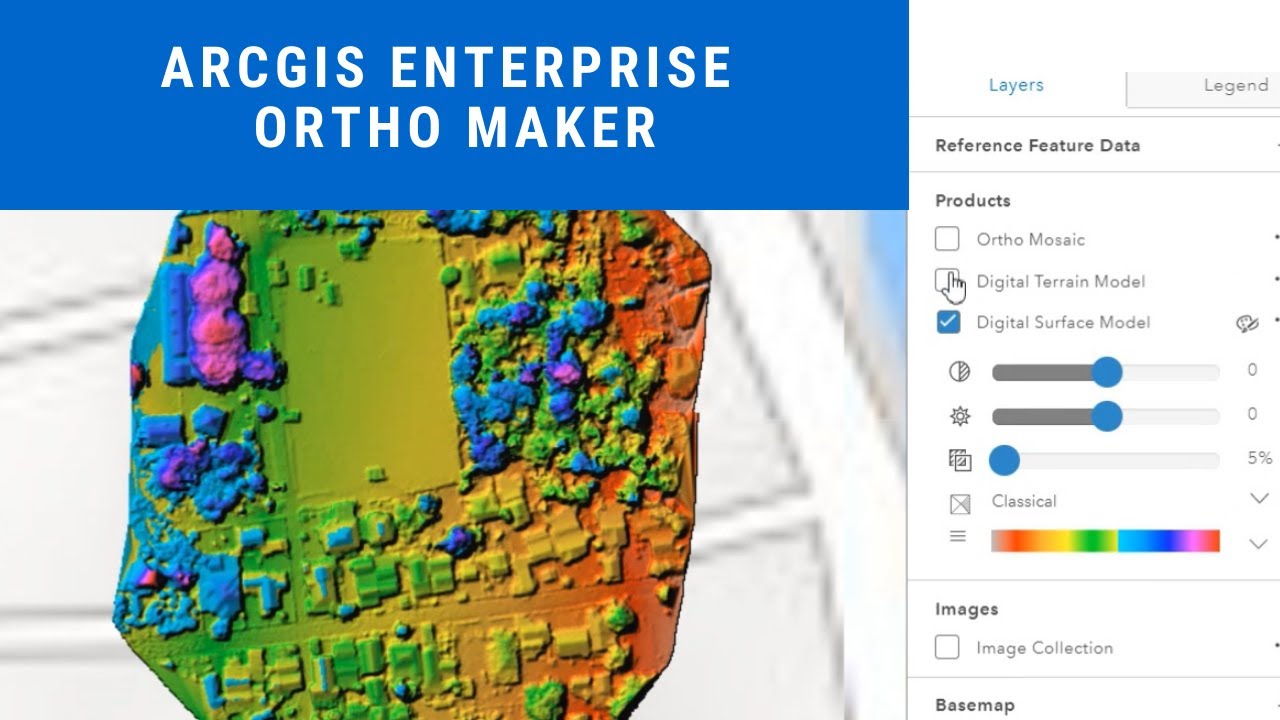Viewport: 1280px width, 720px height.
Task: Click the Ortho Mosaic layer label
Action: 1030,240
